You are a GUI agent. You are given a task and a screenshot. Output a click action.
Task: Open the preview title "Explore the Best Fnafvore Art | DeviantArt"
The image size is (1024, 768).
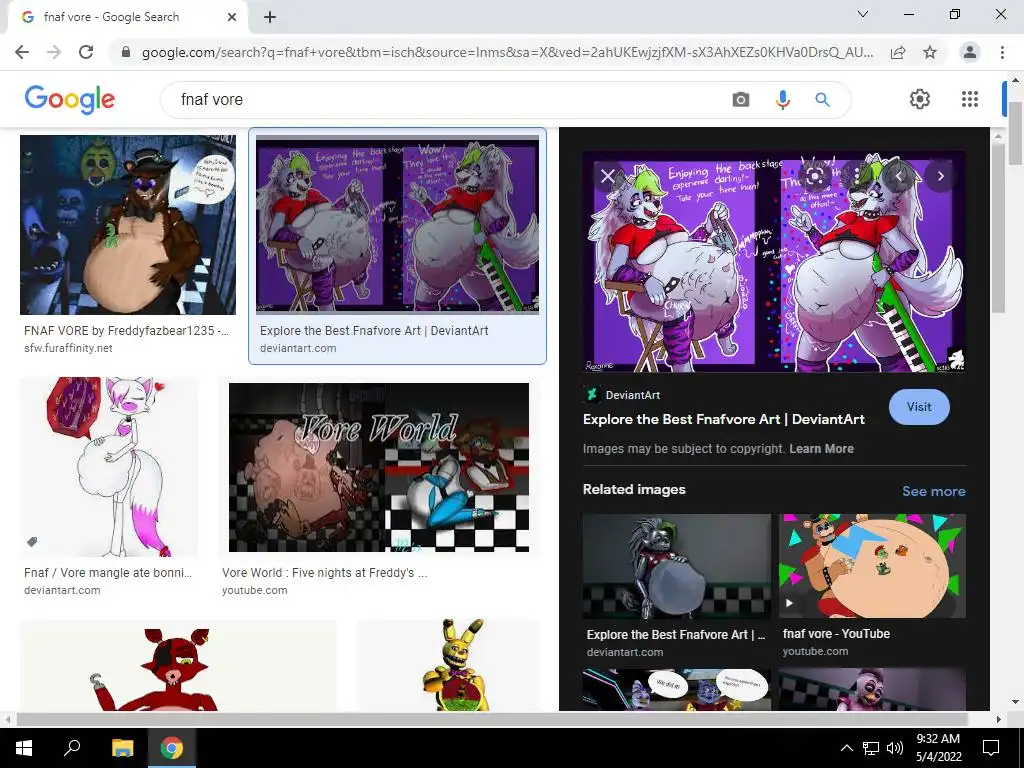tap(724, 419)
